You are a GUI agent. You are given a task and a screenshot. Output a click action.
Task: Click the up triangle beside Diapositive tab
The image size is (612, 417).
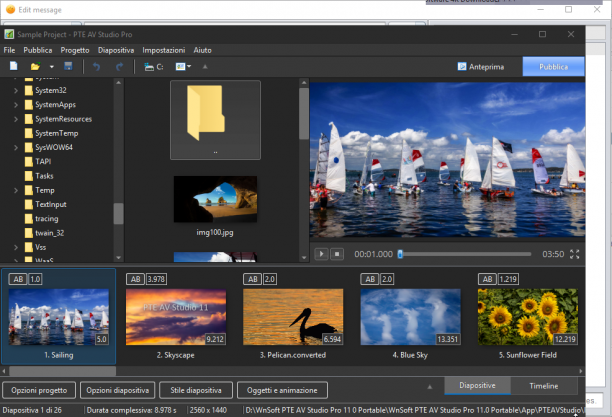(430, 387)
